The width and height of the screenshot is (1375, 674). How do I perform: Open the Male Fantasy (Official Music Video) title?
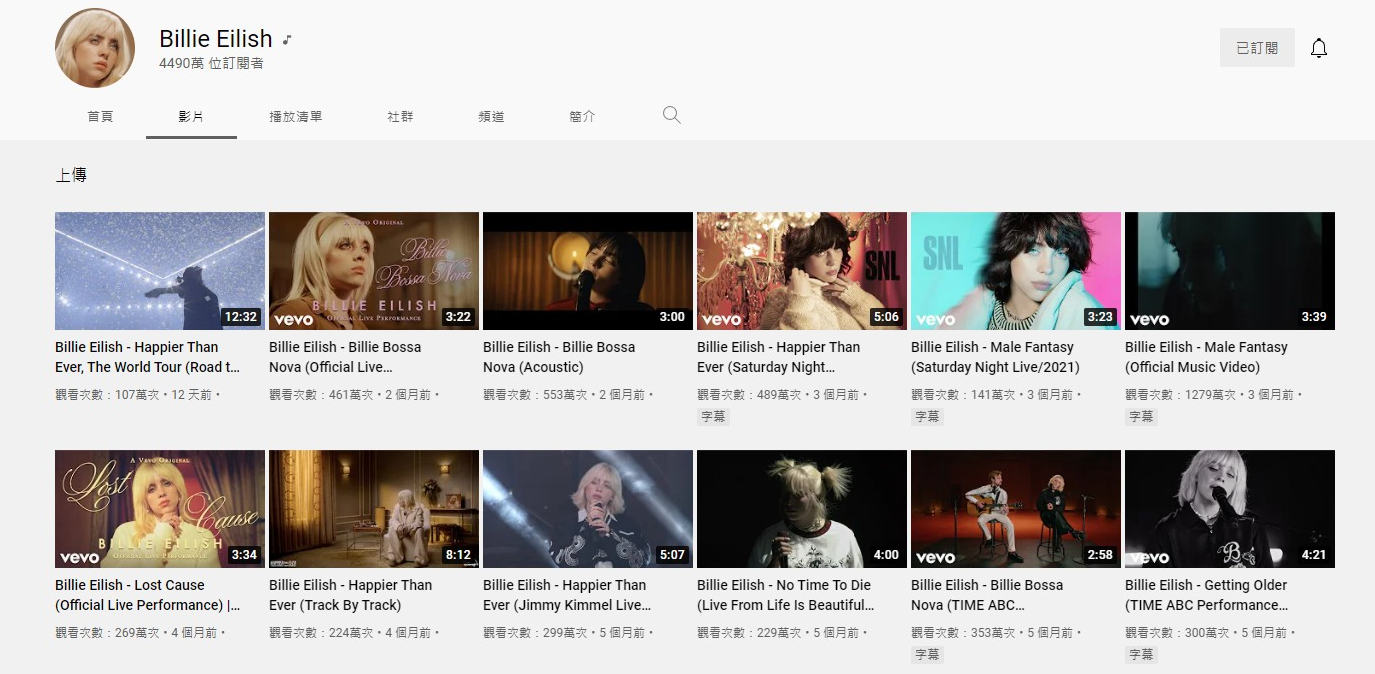point(1206,357)
